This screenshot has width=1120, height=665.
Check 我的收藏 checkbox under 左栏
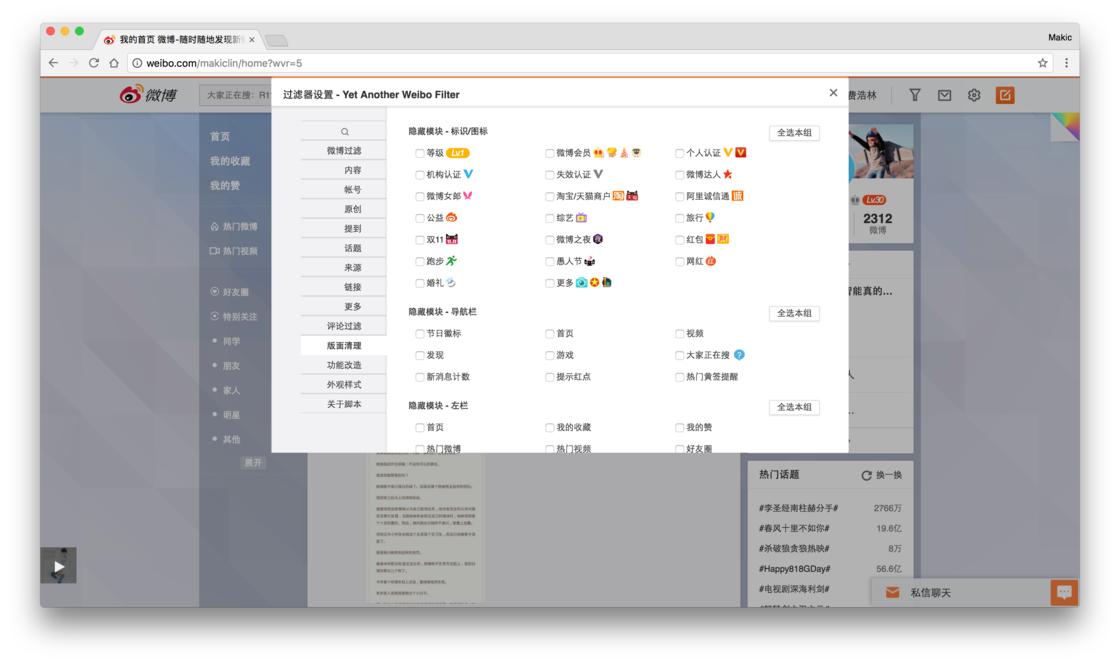550,428
